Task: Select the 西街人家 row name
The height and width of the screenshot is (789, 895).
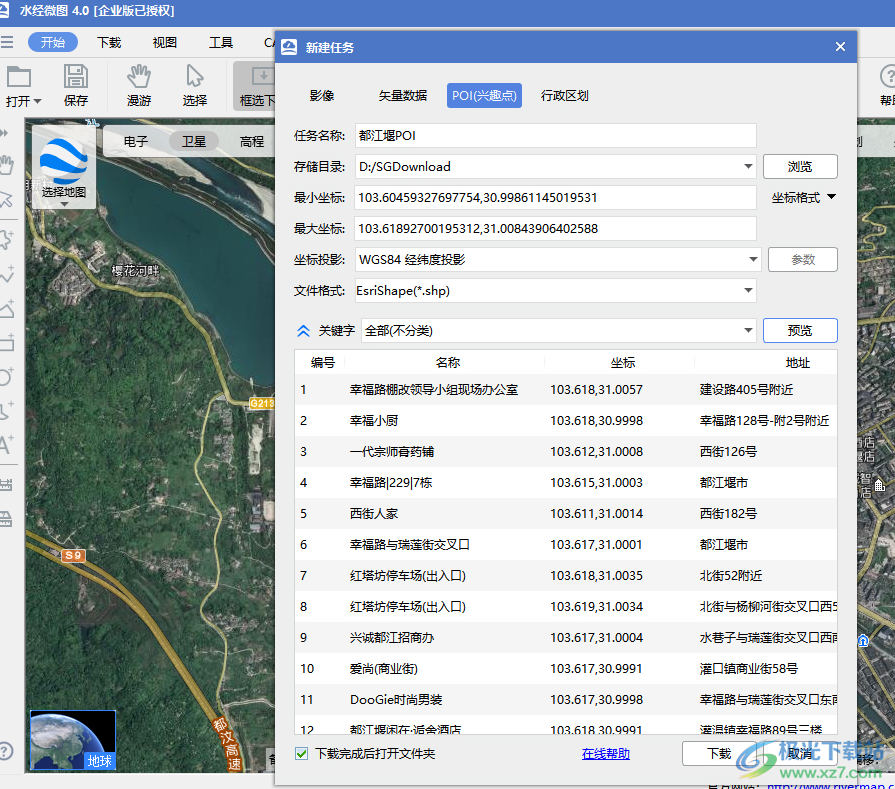Action: [374, 514]
